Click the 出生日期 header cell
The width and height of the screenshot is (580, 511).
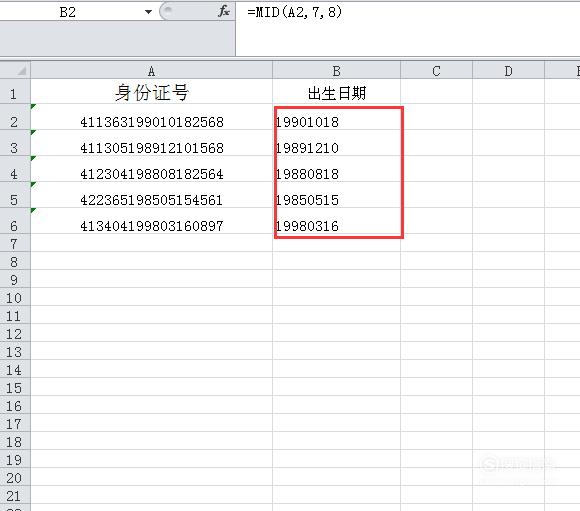point(336,91)
